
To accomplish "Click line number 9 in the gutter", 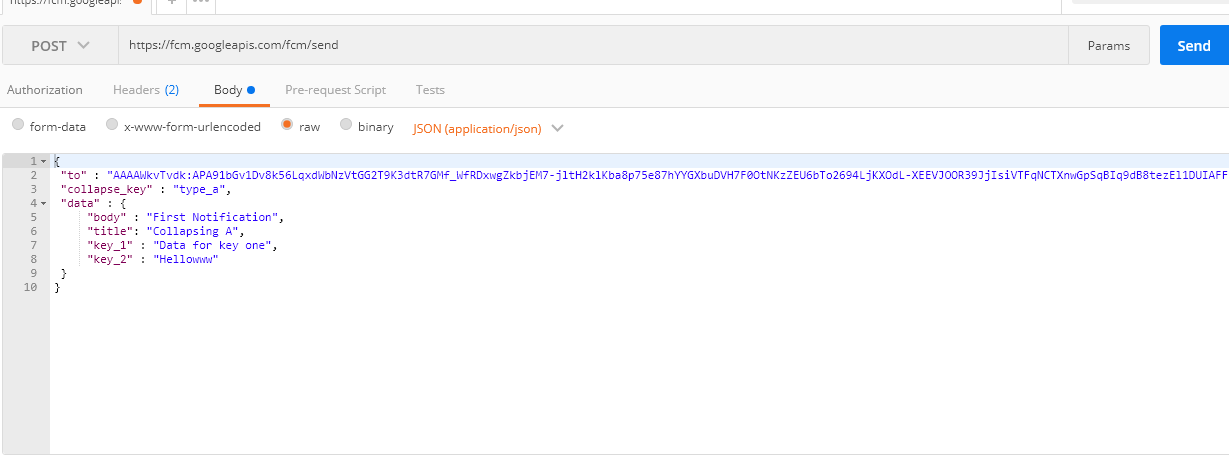I will [x=34, y=273].
